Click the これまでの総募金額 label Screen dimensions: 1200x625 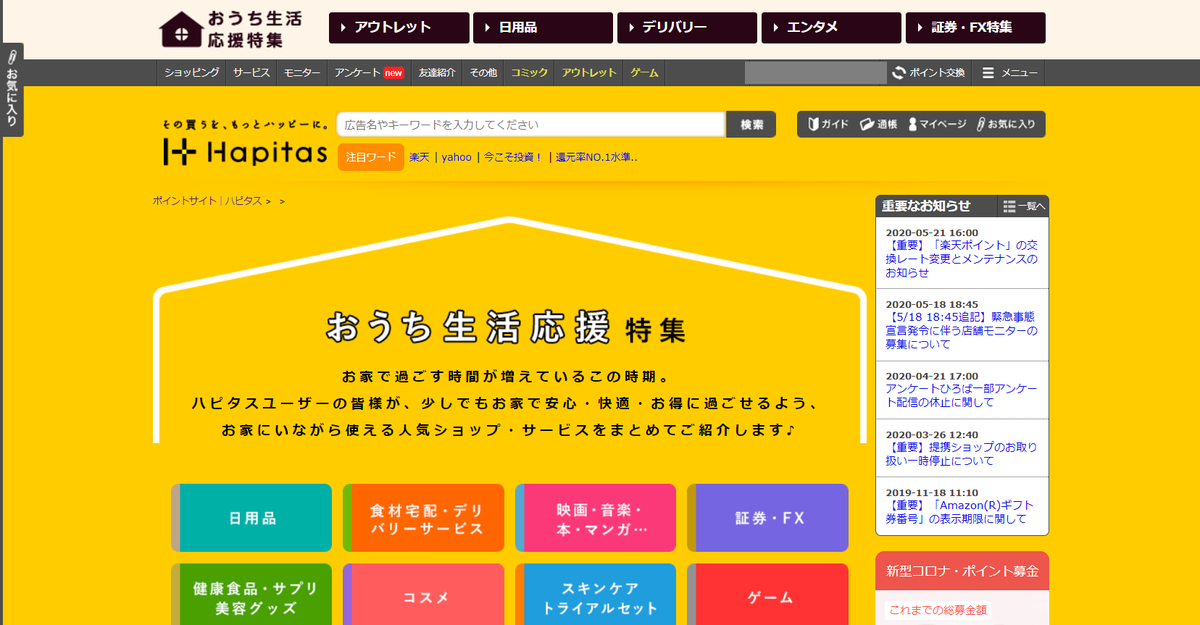pyautogui.click(x=938, y=610)
